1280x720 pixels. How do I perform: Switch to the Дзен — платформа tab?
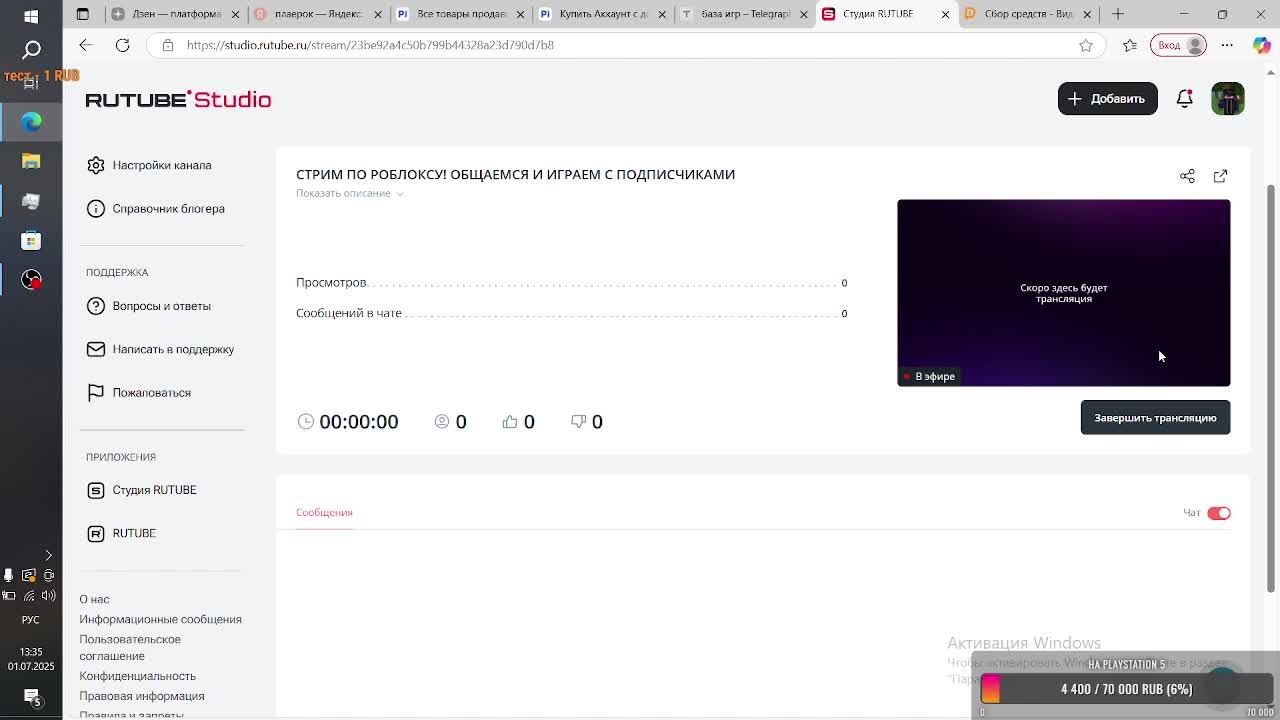[172, 14]
